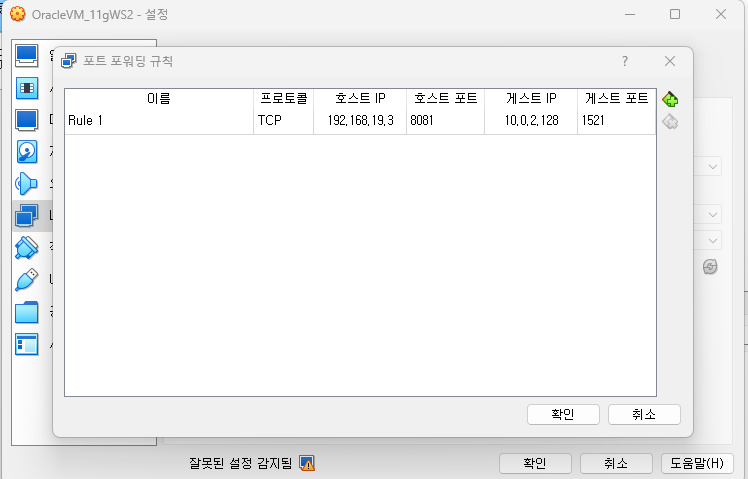Select the Rule 1 name cell

[x=159, y=120]
